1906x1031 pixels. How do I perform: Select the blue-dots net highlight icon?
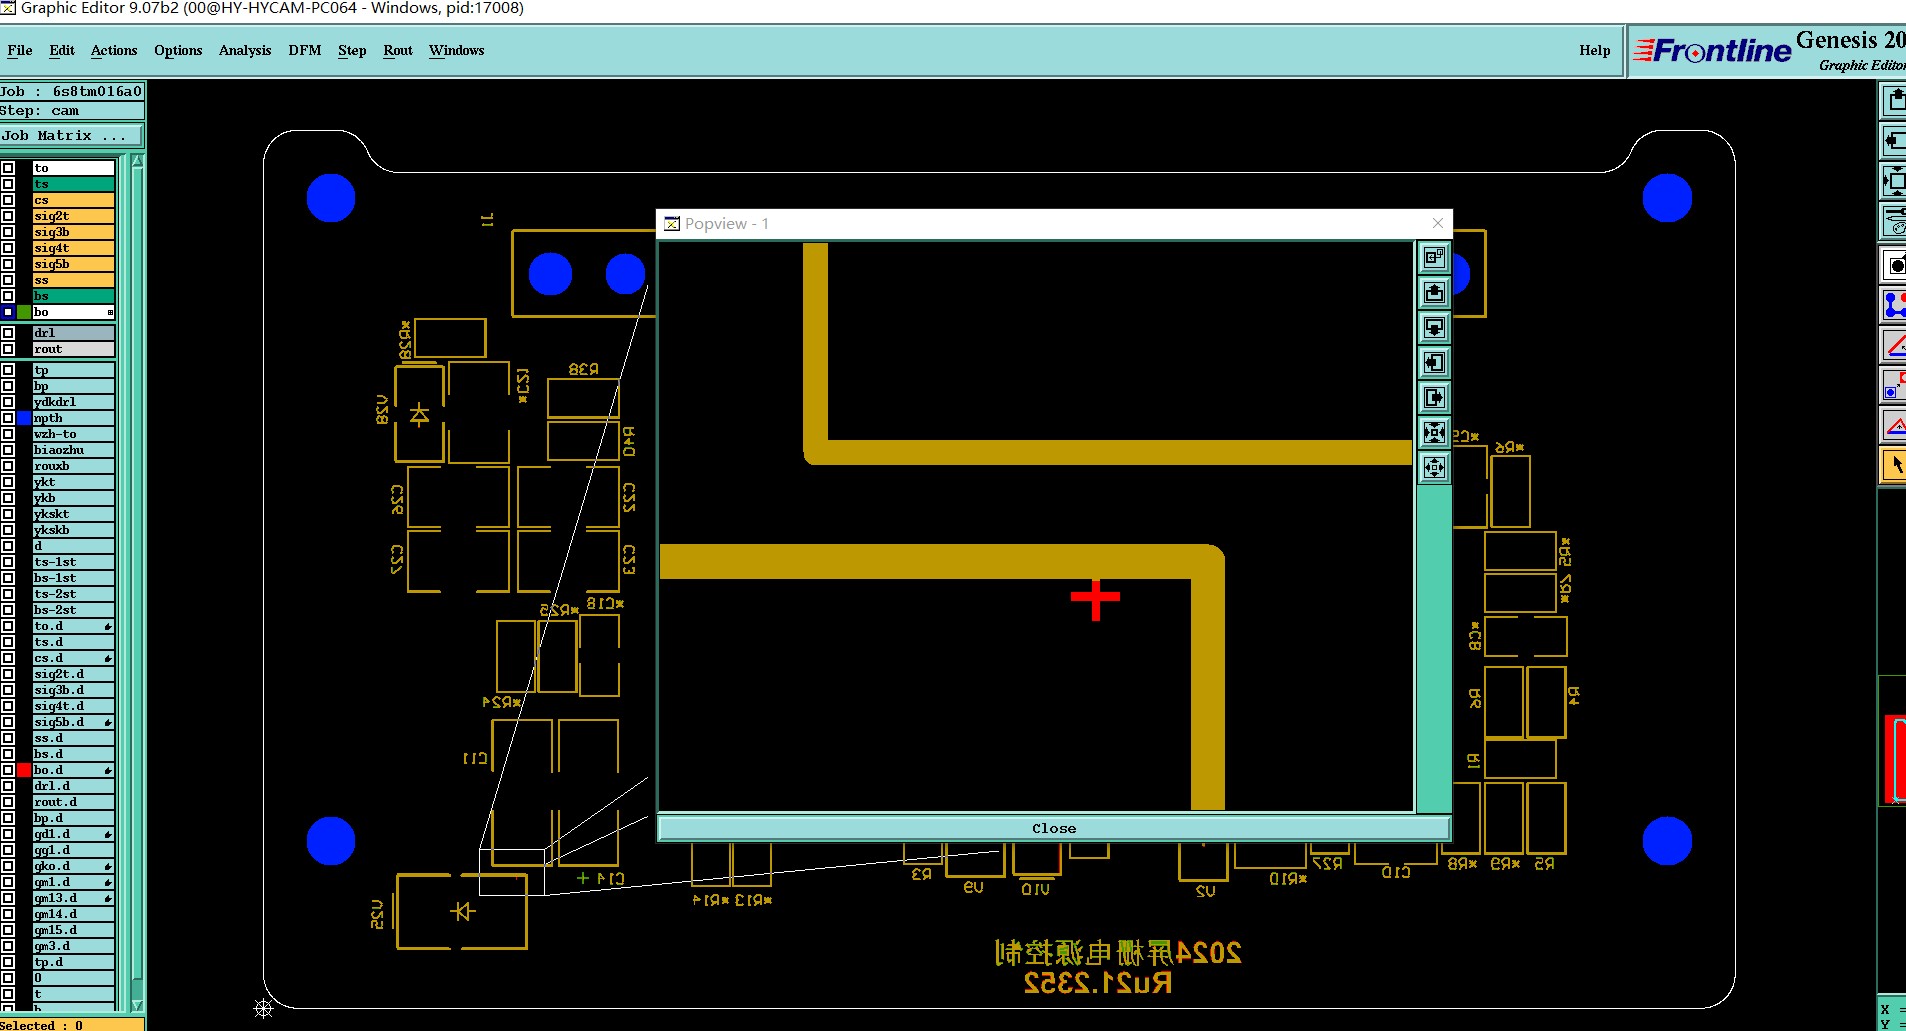click(1894, 304)
